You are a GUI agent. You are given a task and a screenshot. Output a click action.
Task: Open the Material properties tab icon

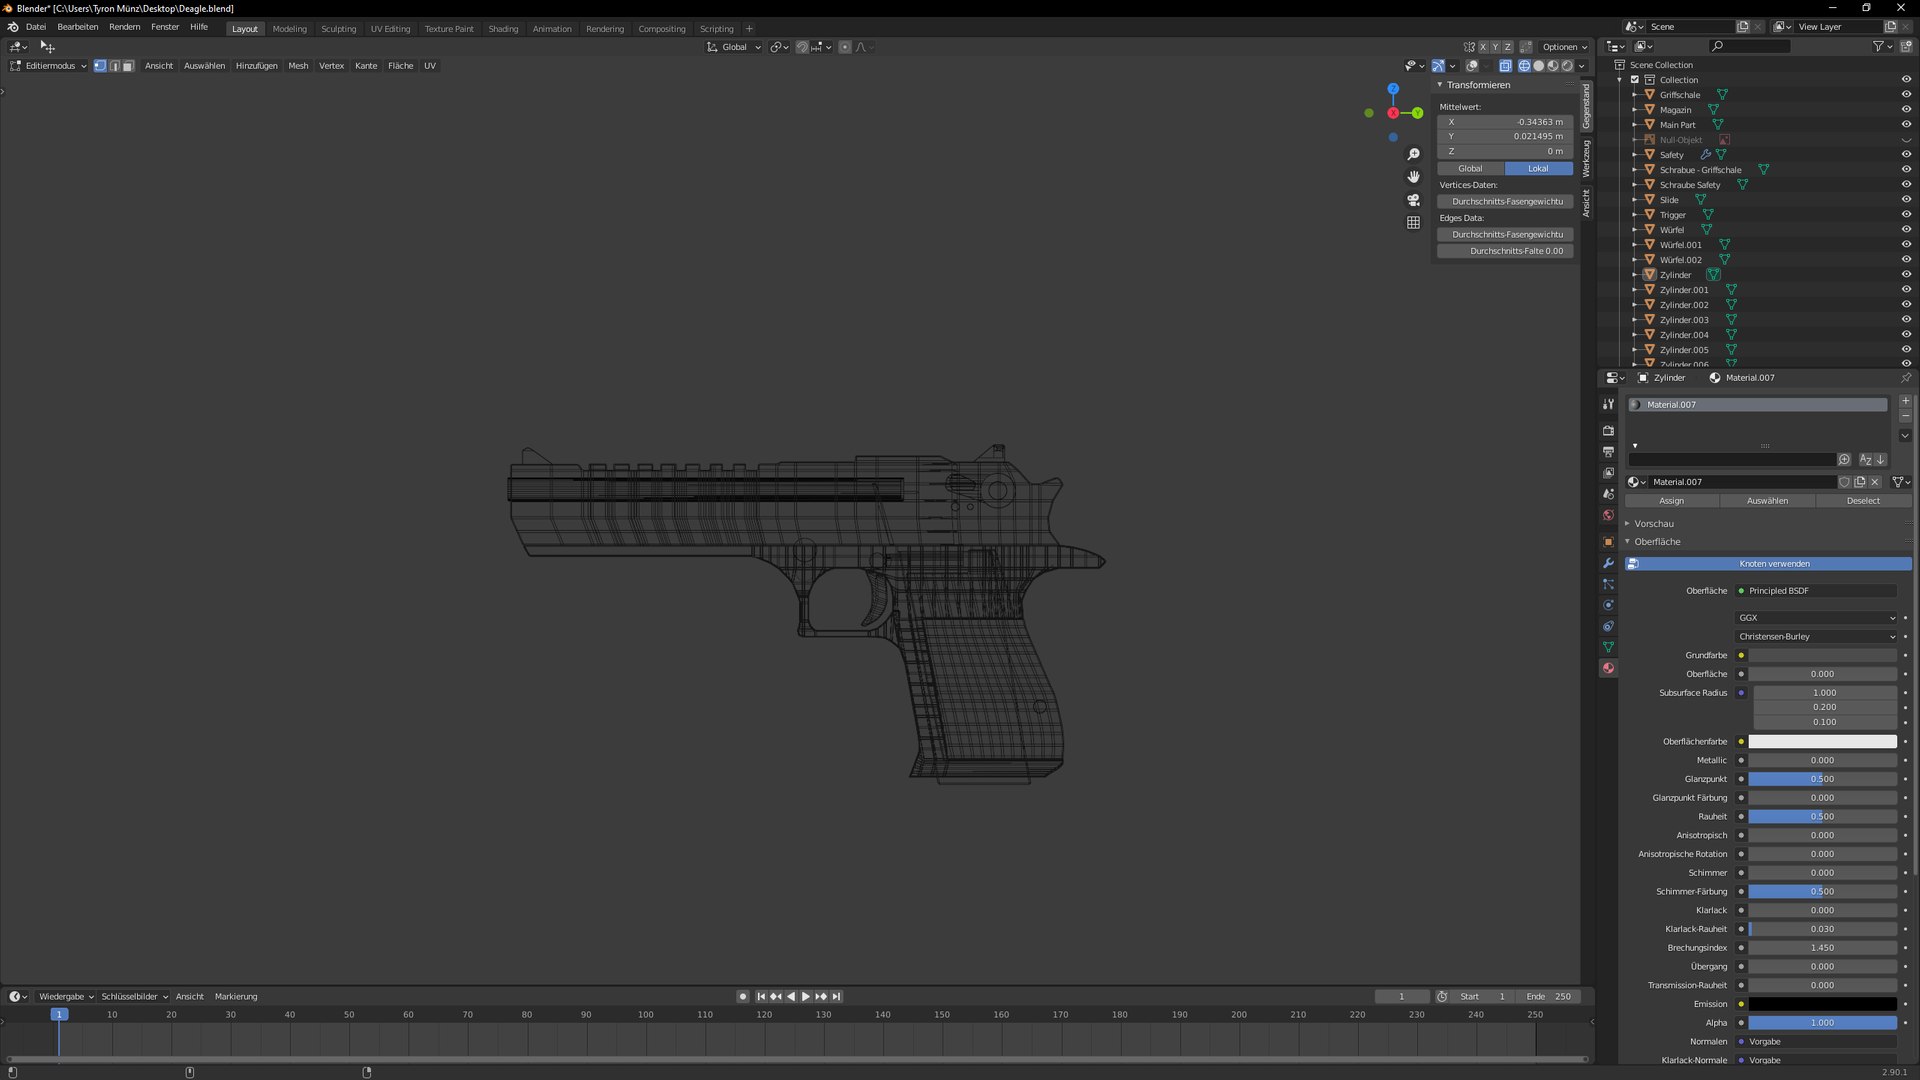coord(1608,668)
